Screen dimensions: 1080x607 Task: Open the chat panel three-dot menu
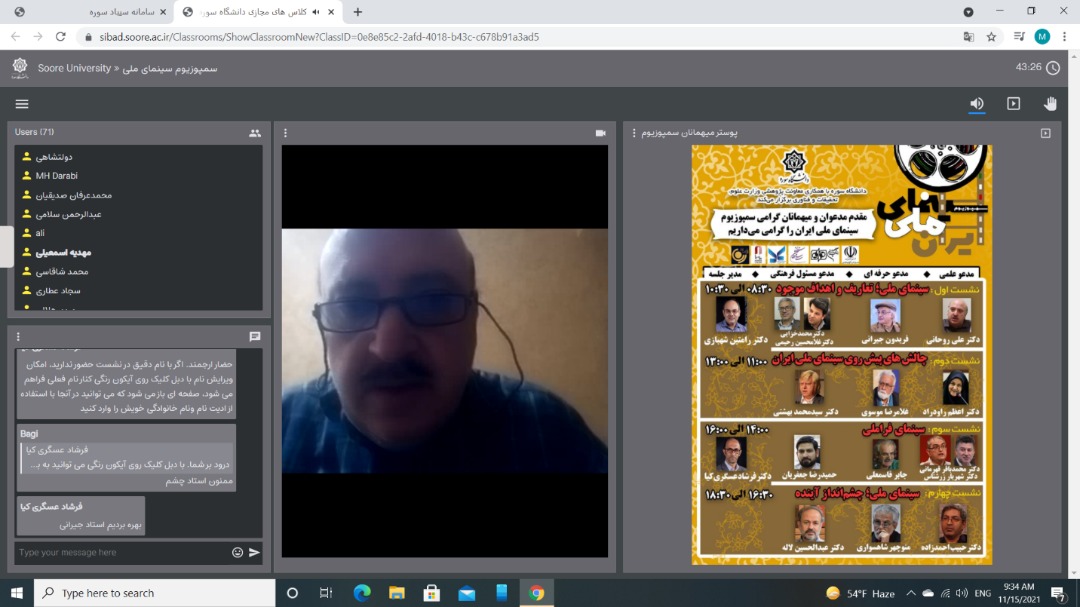coord(18,337)
